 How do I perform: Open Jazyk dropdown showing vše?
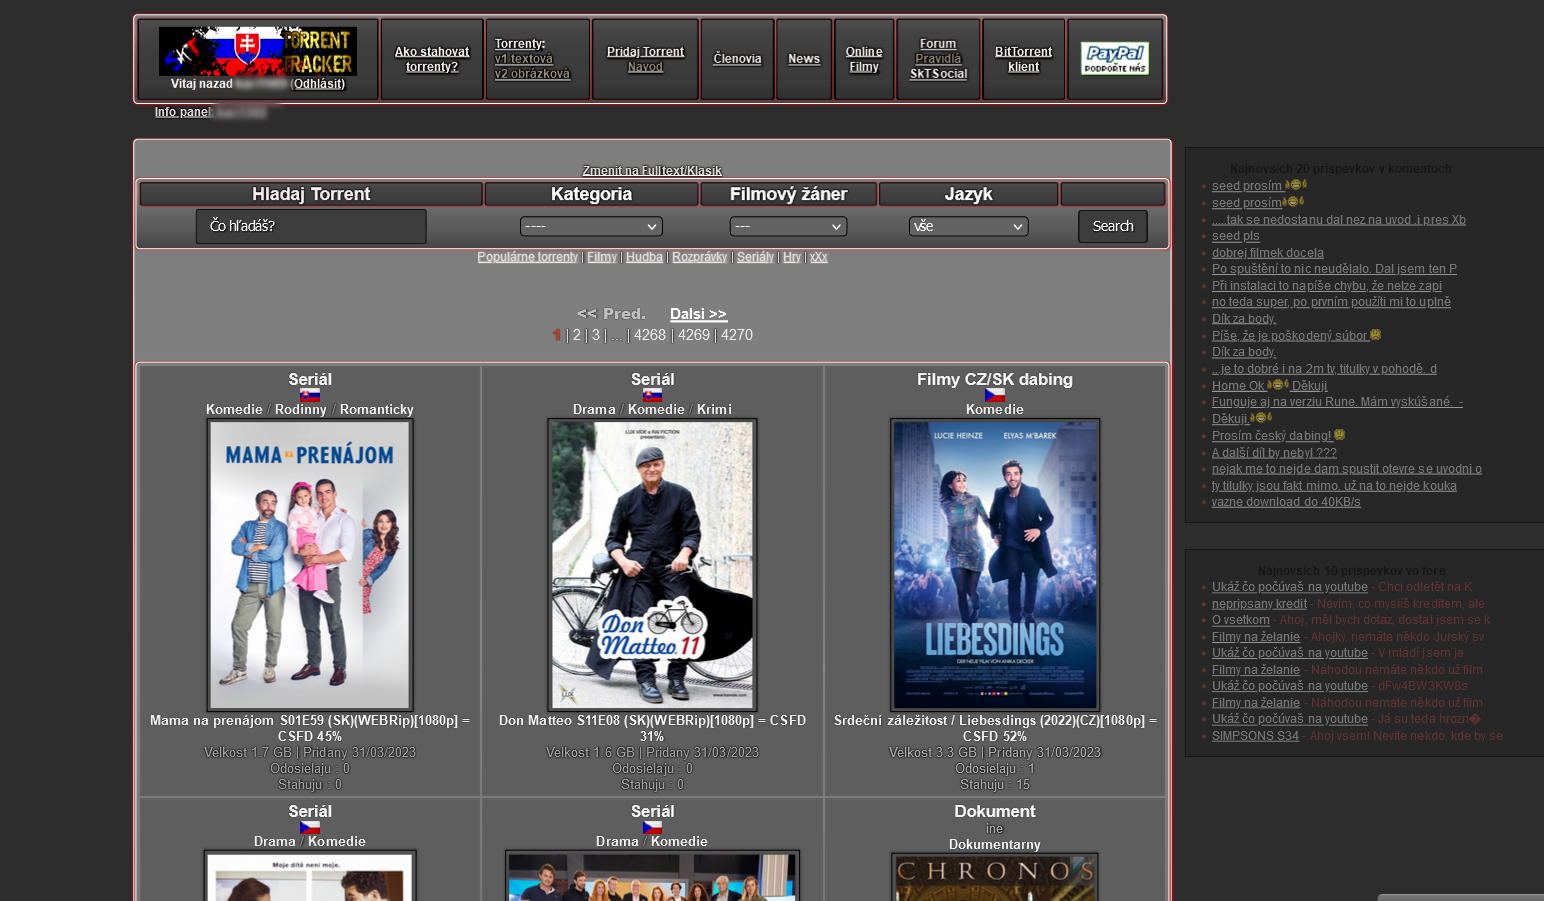tap(968, 227)
